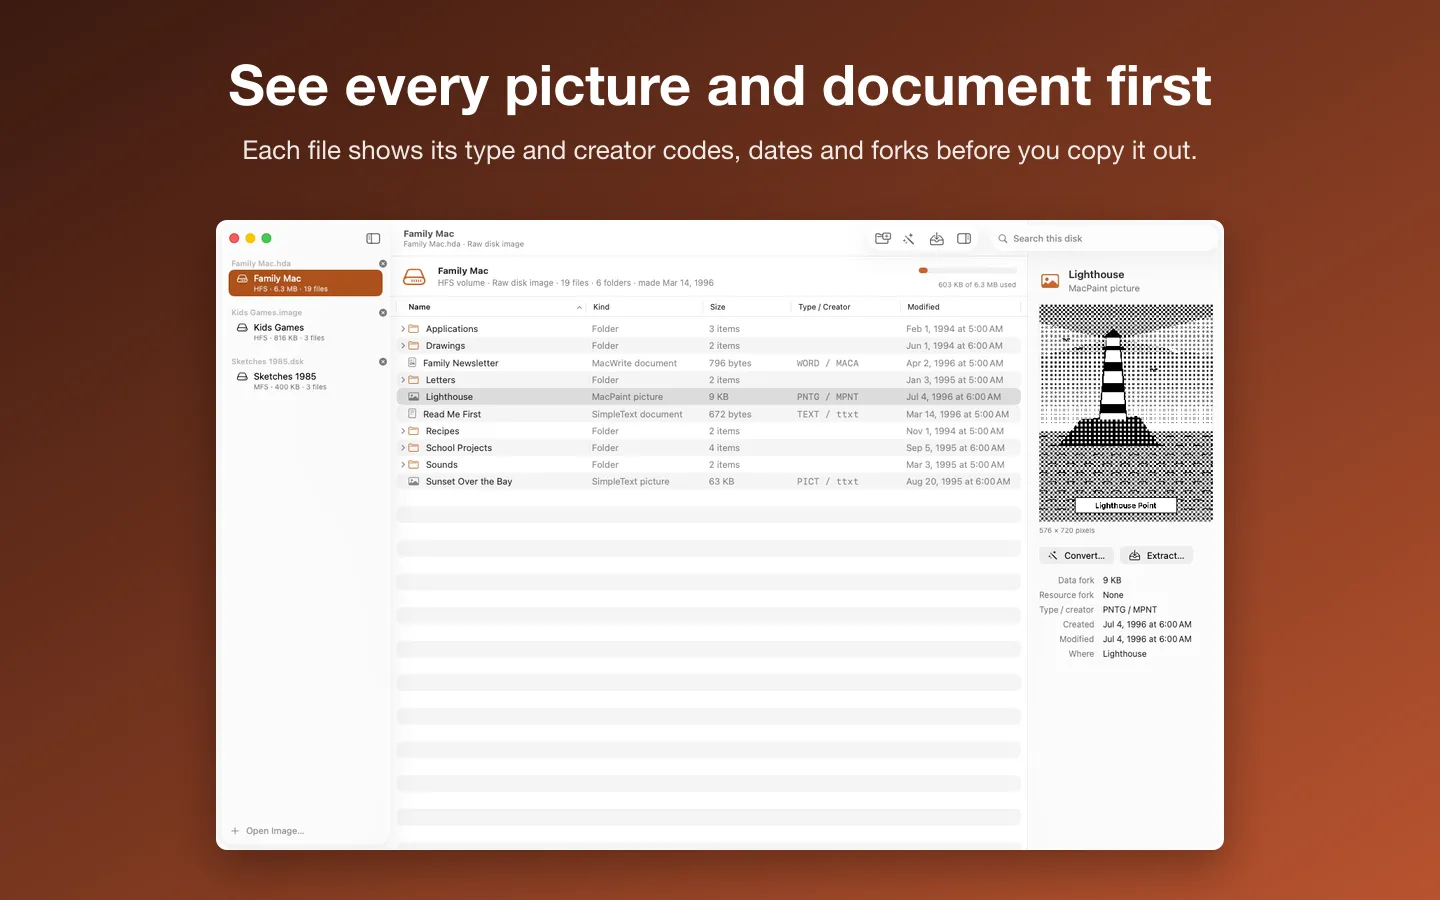
Task: Click the Sunset Over the Bay picture icon
Action: 413,482
